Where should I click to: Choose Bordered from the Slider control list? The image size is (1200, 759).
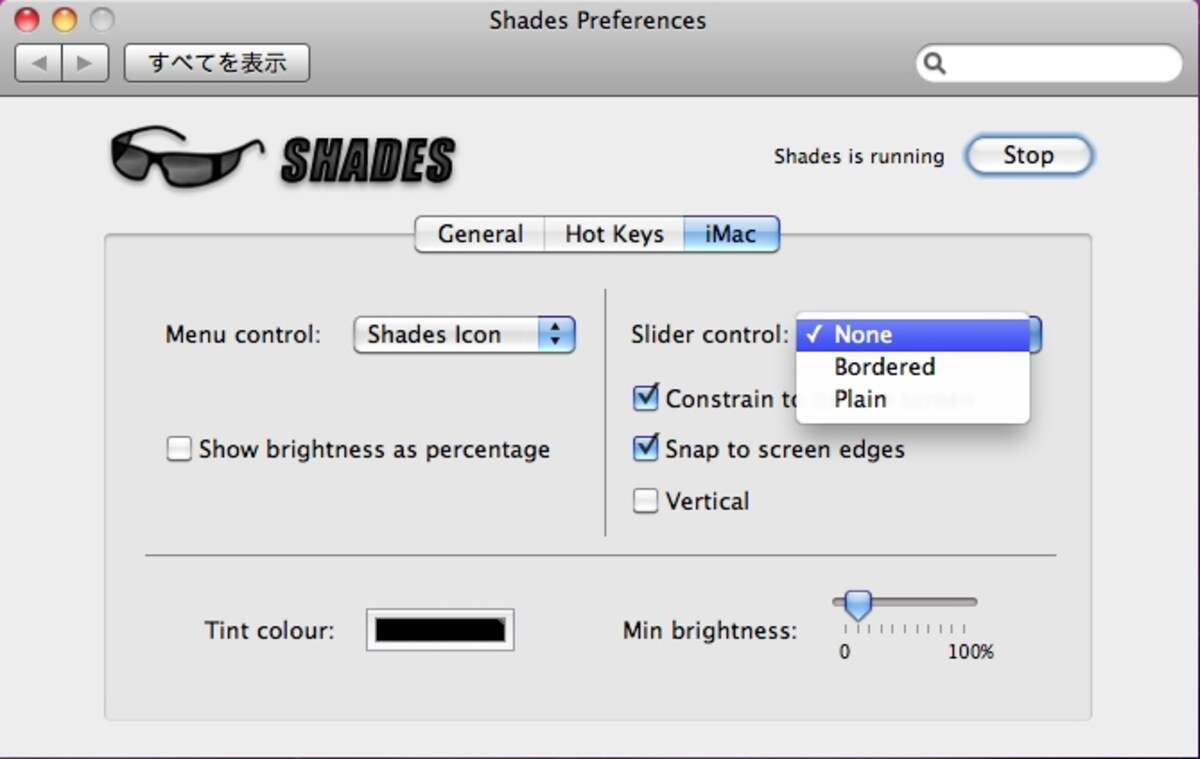point(913,367)
